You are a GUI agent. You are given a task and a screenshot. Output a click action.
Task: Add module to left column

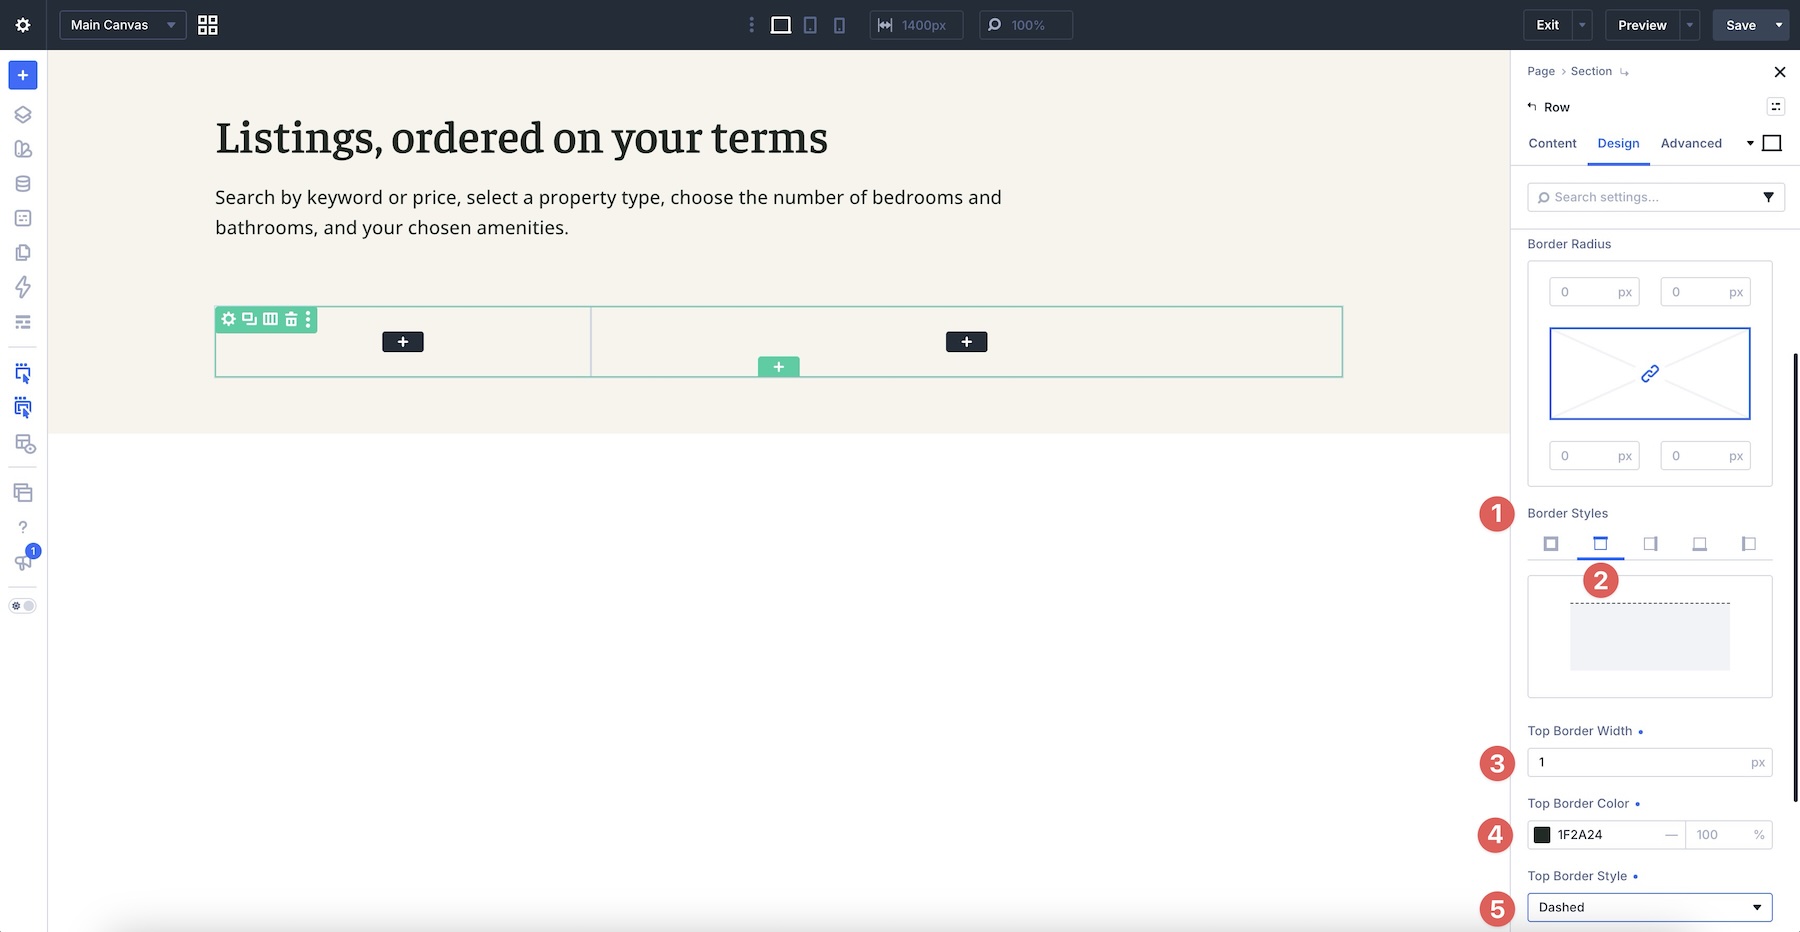coord(403,342)
